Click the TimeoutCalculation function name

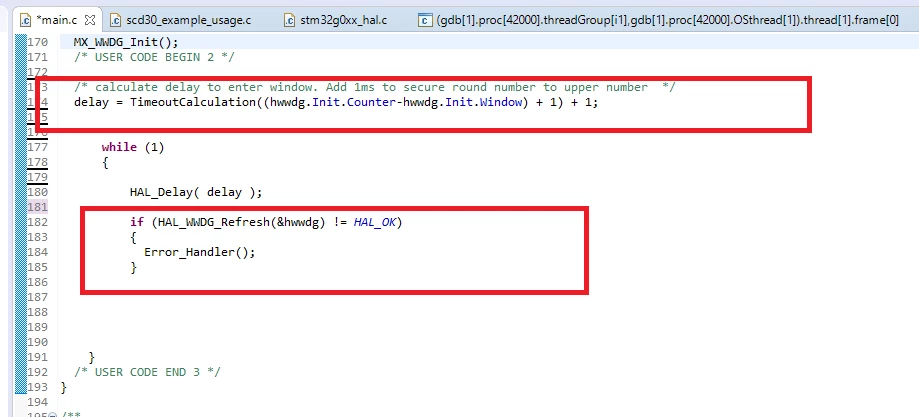[193, 102]
